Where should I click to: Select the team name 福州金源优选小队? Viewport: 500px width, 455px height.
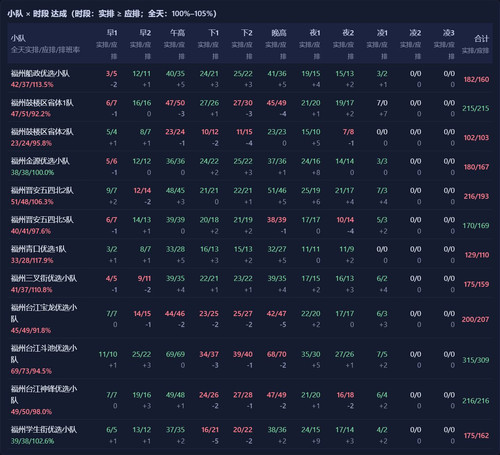click(x=40, y=161)
